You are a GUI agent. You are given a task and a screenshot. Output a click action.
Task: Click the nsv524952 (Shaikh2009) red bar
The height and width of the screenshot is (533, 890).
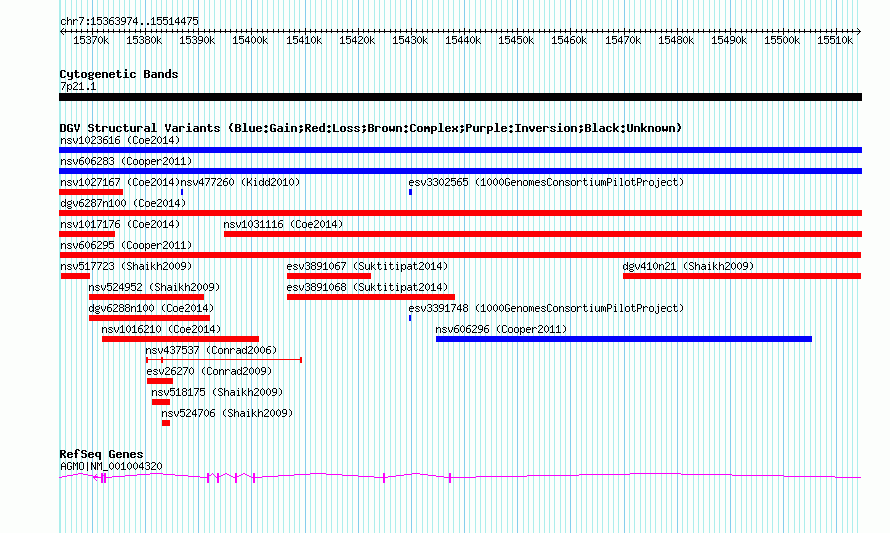[146, 297]
